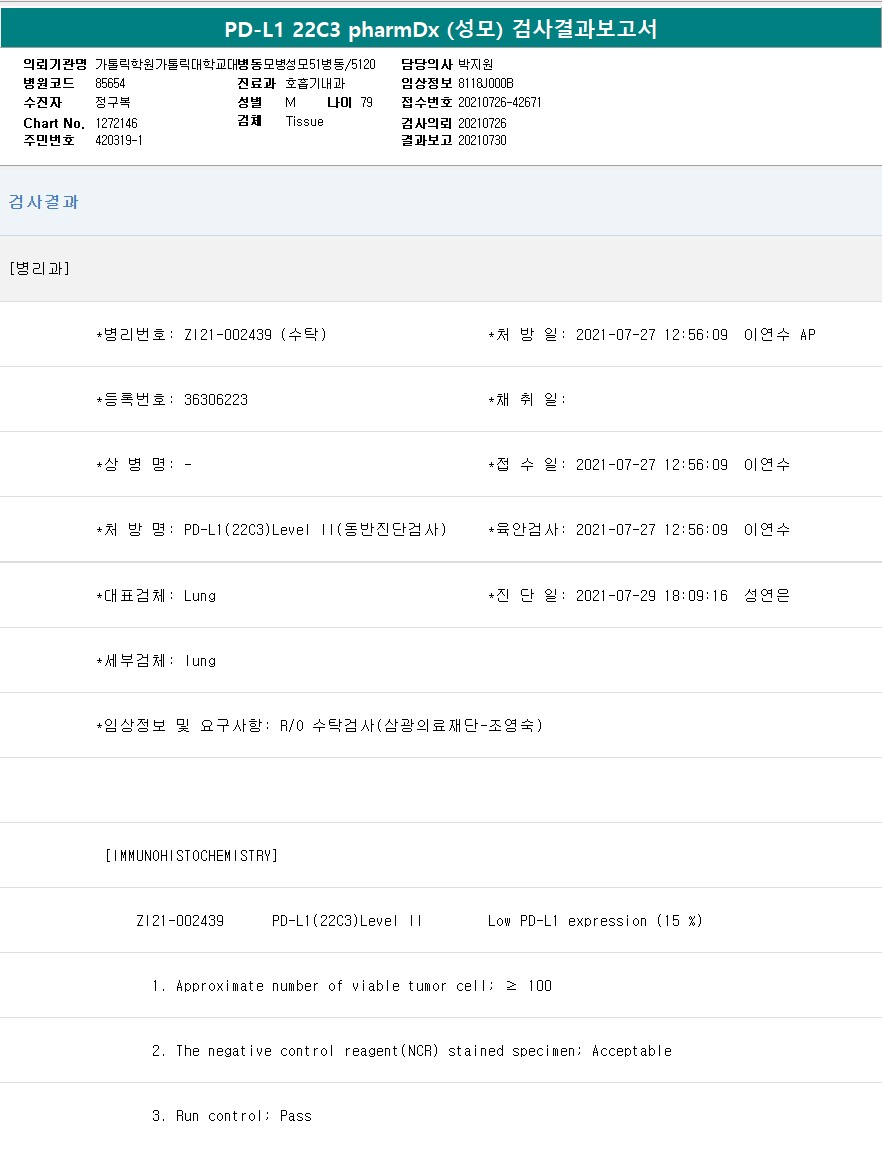Select result Low PD-L1 expression (15 %)

tap(595, 921)
